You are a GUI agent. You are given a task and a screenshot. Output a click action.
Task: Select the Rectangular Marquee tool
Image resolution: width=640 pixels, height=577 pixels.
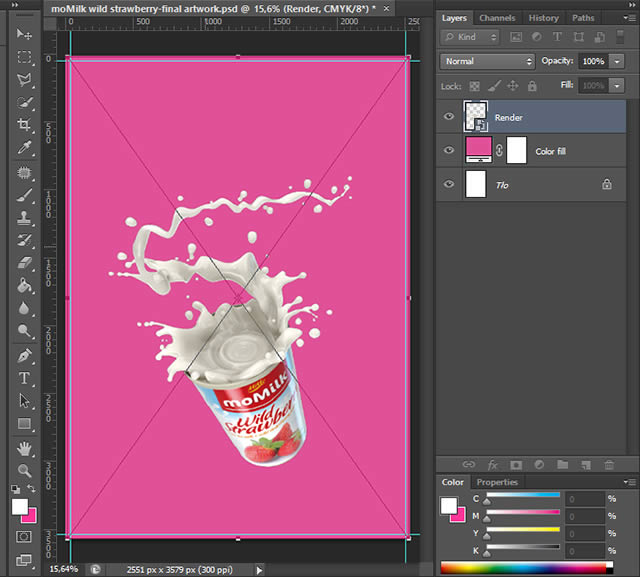pos(24,57)
